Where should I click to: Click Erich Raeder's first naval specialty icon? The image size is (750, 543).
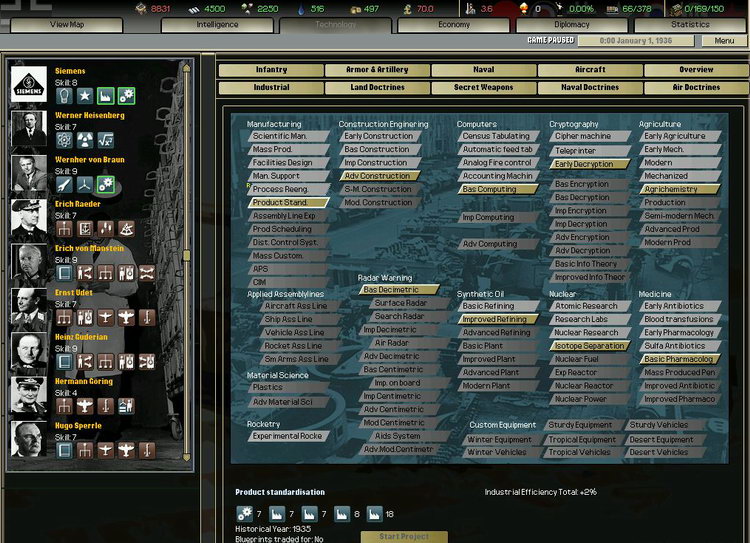coord(64,229)
